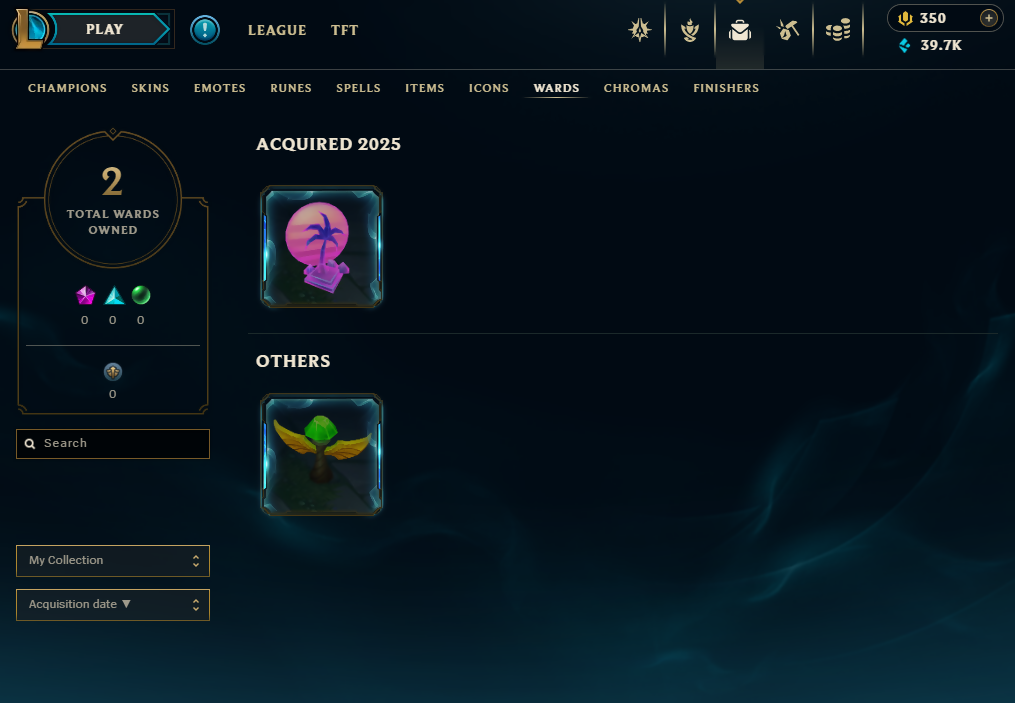Expand the My Collection dropdown

point(113,561)
